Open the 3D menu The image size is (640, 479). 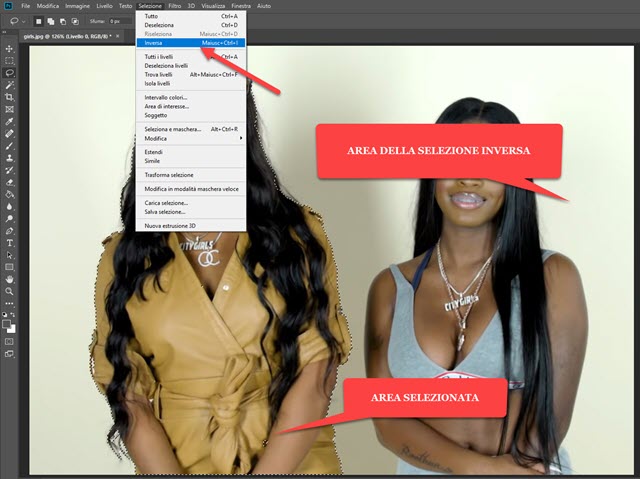191,6
